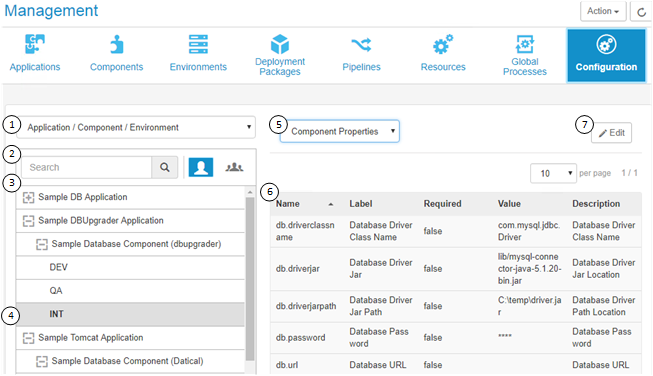Viewport: 653px width, 376px height.
Task: Click the Search input field
Action: pos(87,167)
